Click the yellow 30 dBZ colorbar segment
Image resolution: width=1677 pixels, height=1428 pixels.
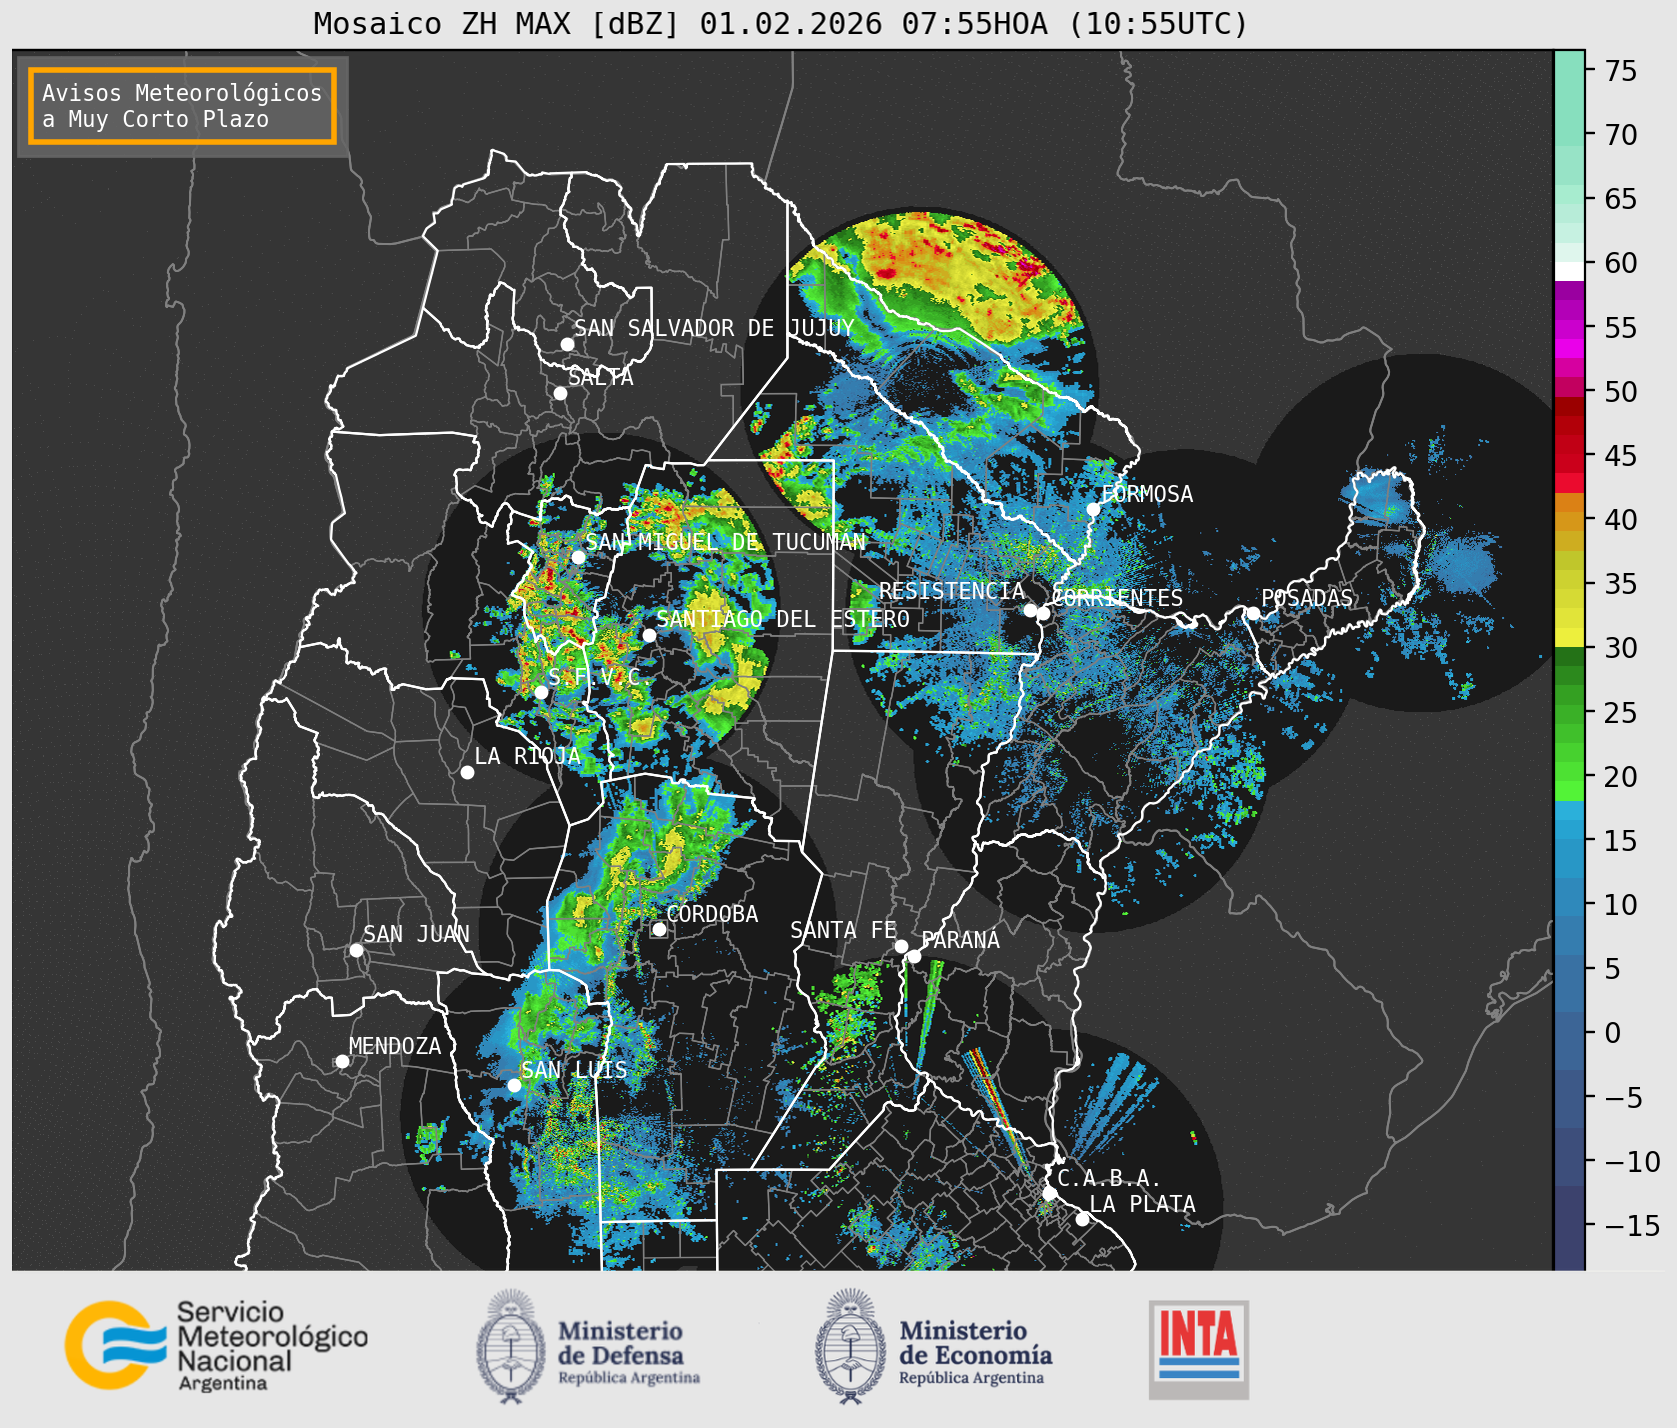click(1569, 638)
